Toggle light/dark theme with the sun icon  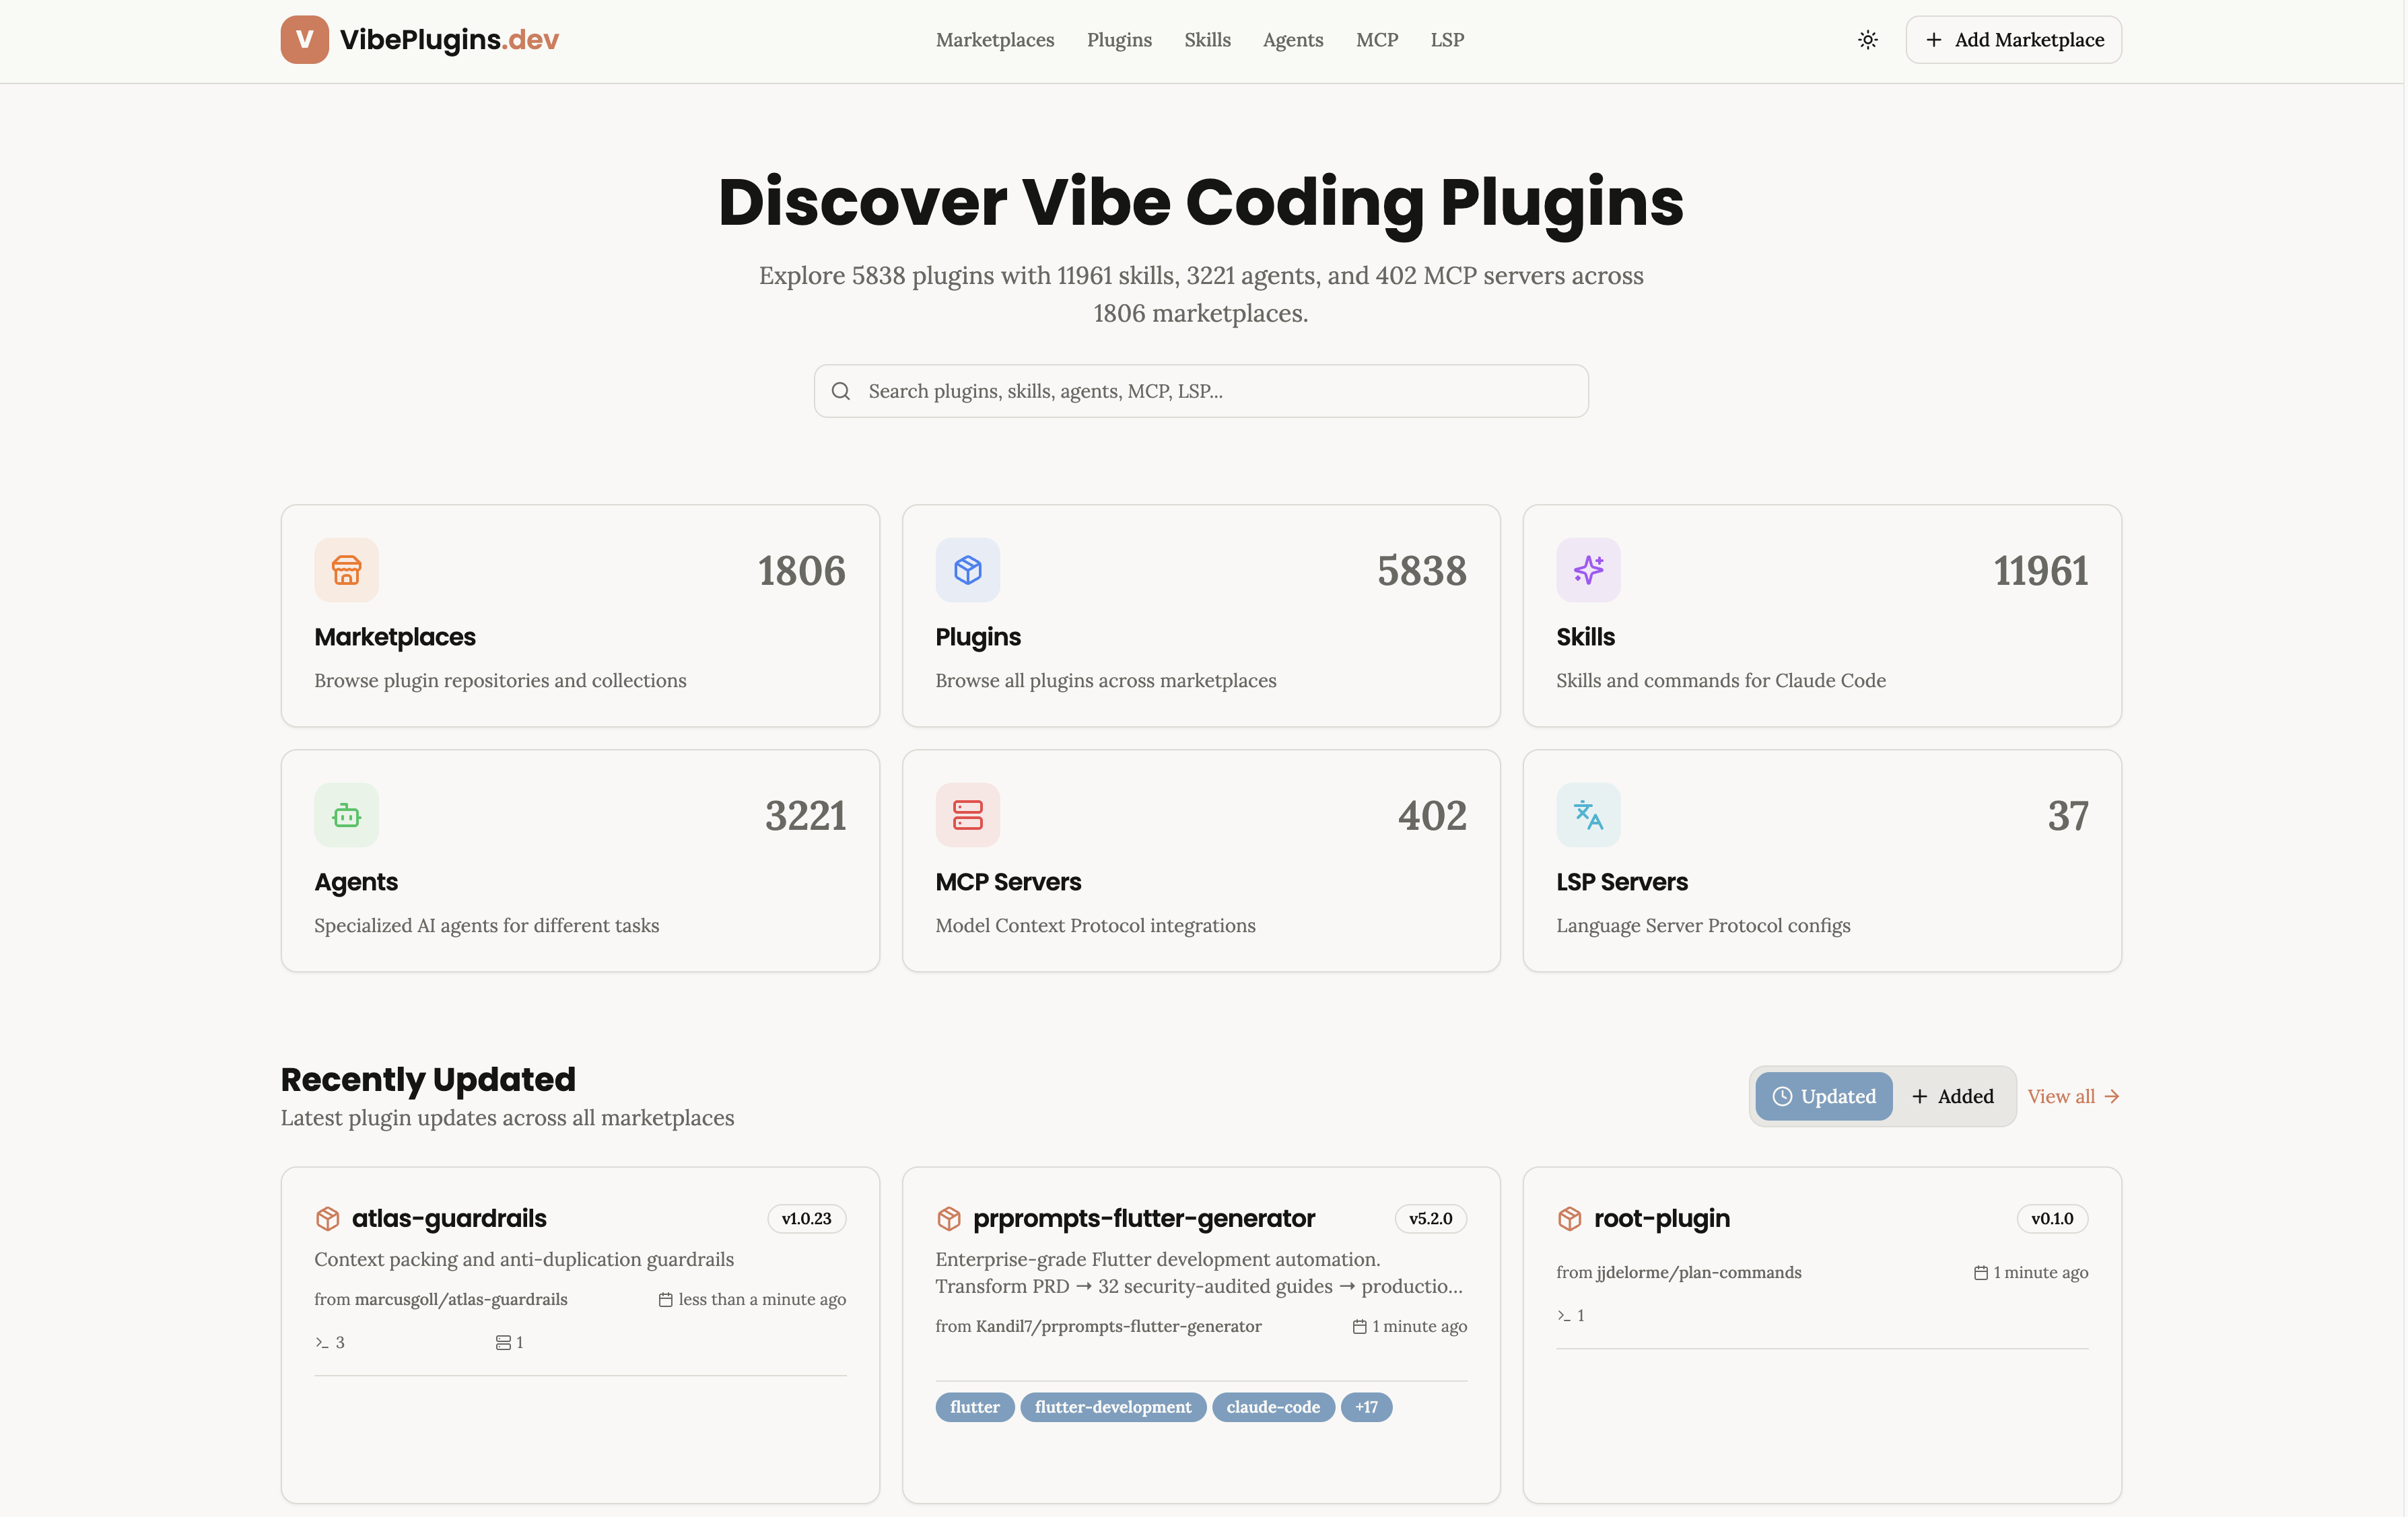(x=1867, y=39)
